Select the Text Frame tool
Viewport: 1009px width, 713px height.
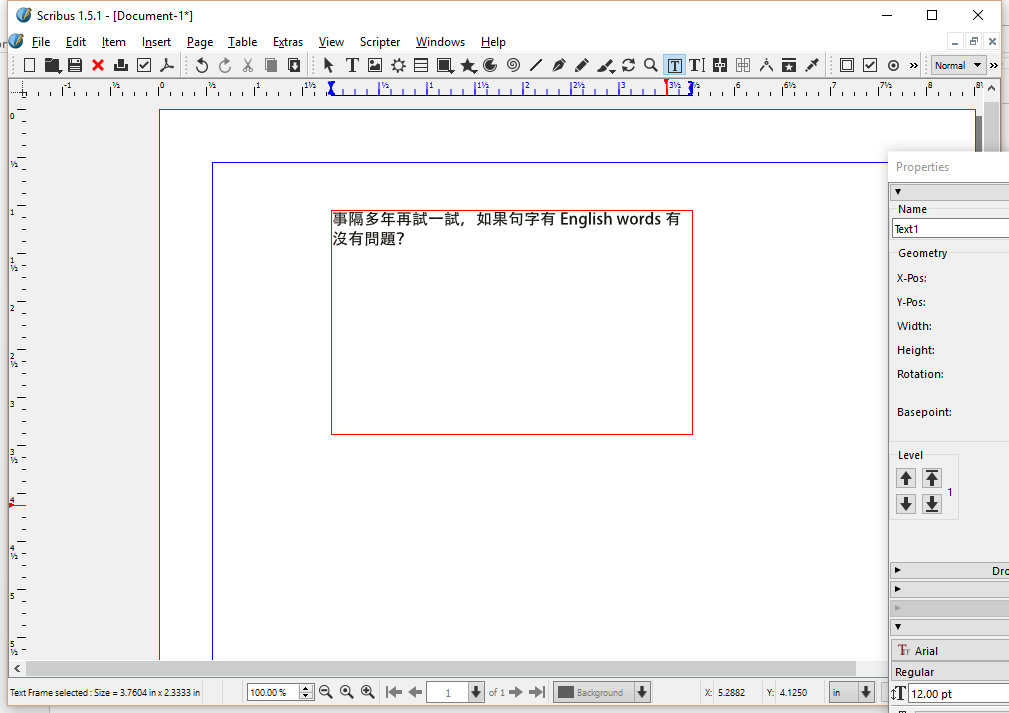click(352, 65)
